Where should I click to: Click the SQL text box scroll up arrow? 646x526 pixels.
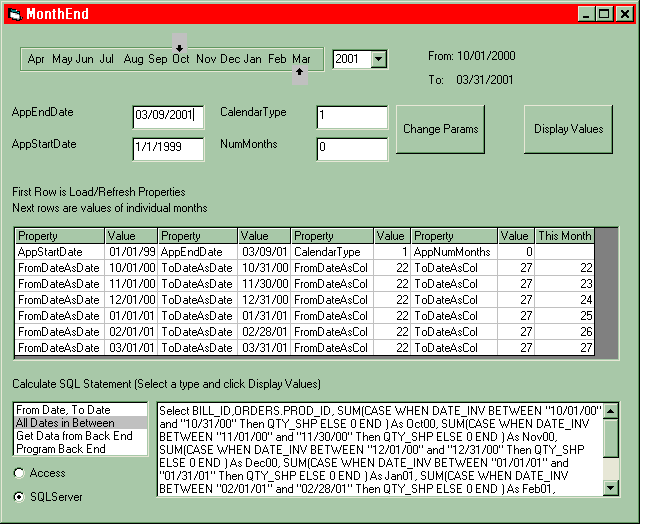(611, 411)
